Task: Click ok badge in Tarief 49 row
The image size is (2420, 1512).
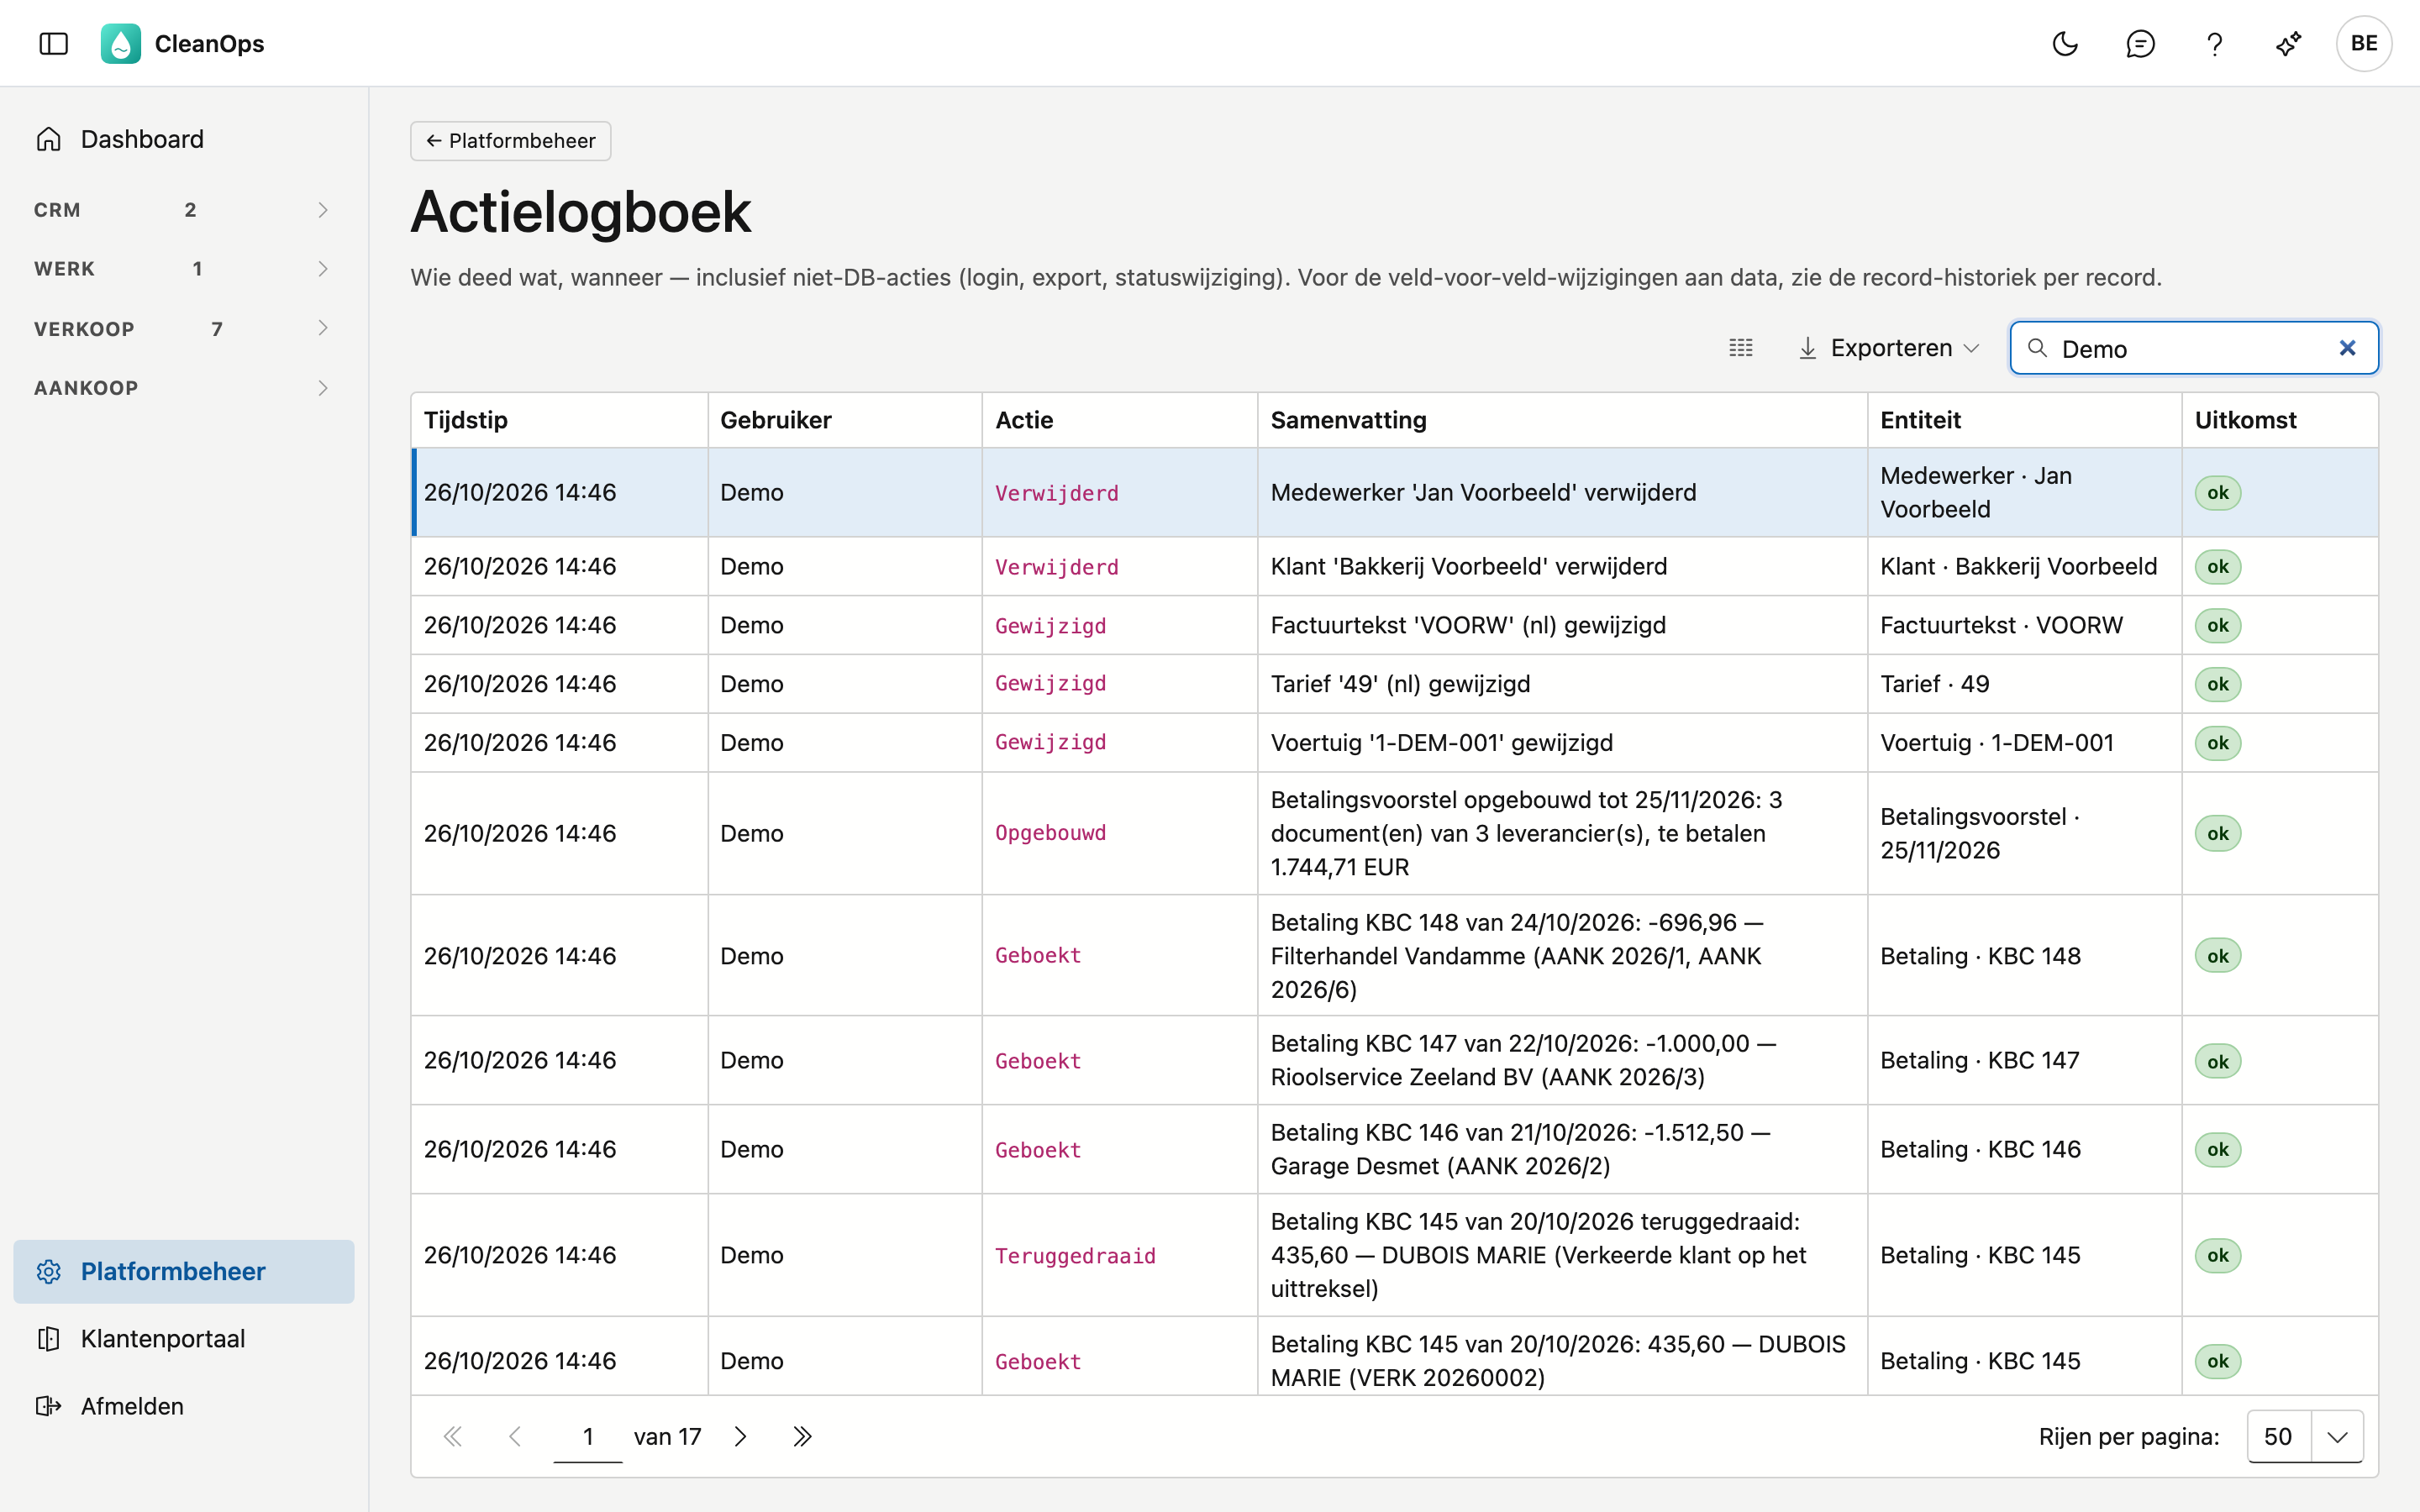Action: (2217, 684)
